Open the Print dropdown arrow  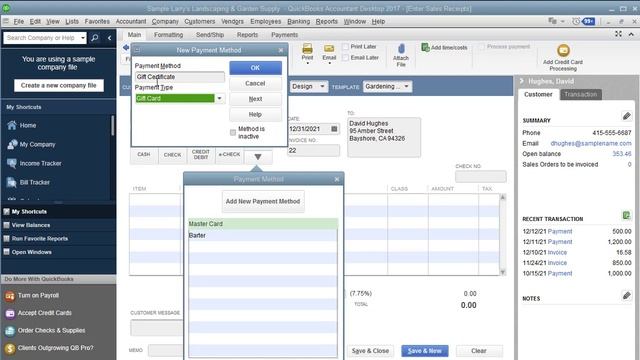[307, 64]
